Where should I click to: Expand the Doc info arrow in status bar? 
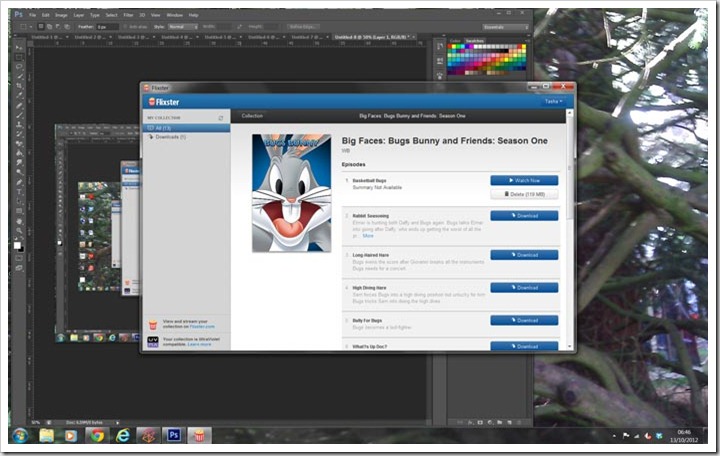(x=117, y=422)
